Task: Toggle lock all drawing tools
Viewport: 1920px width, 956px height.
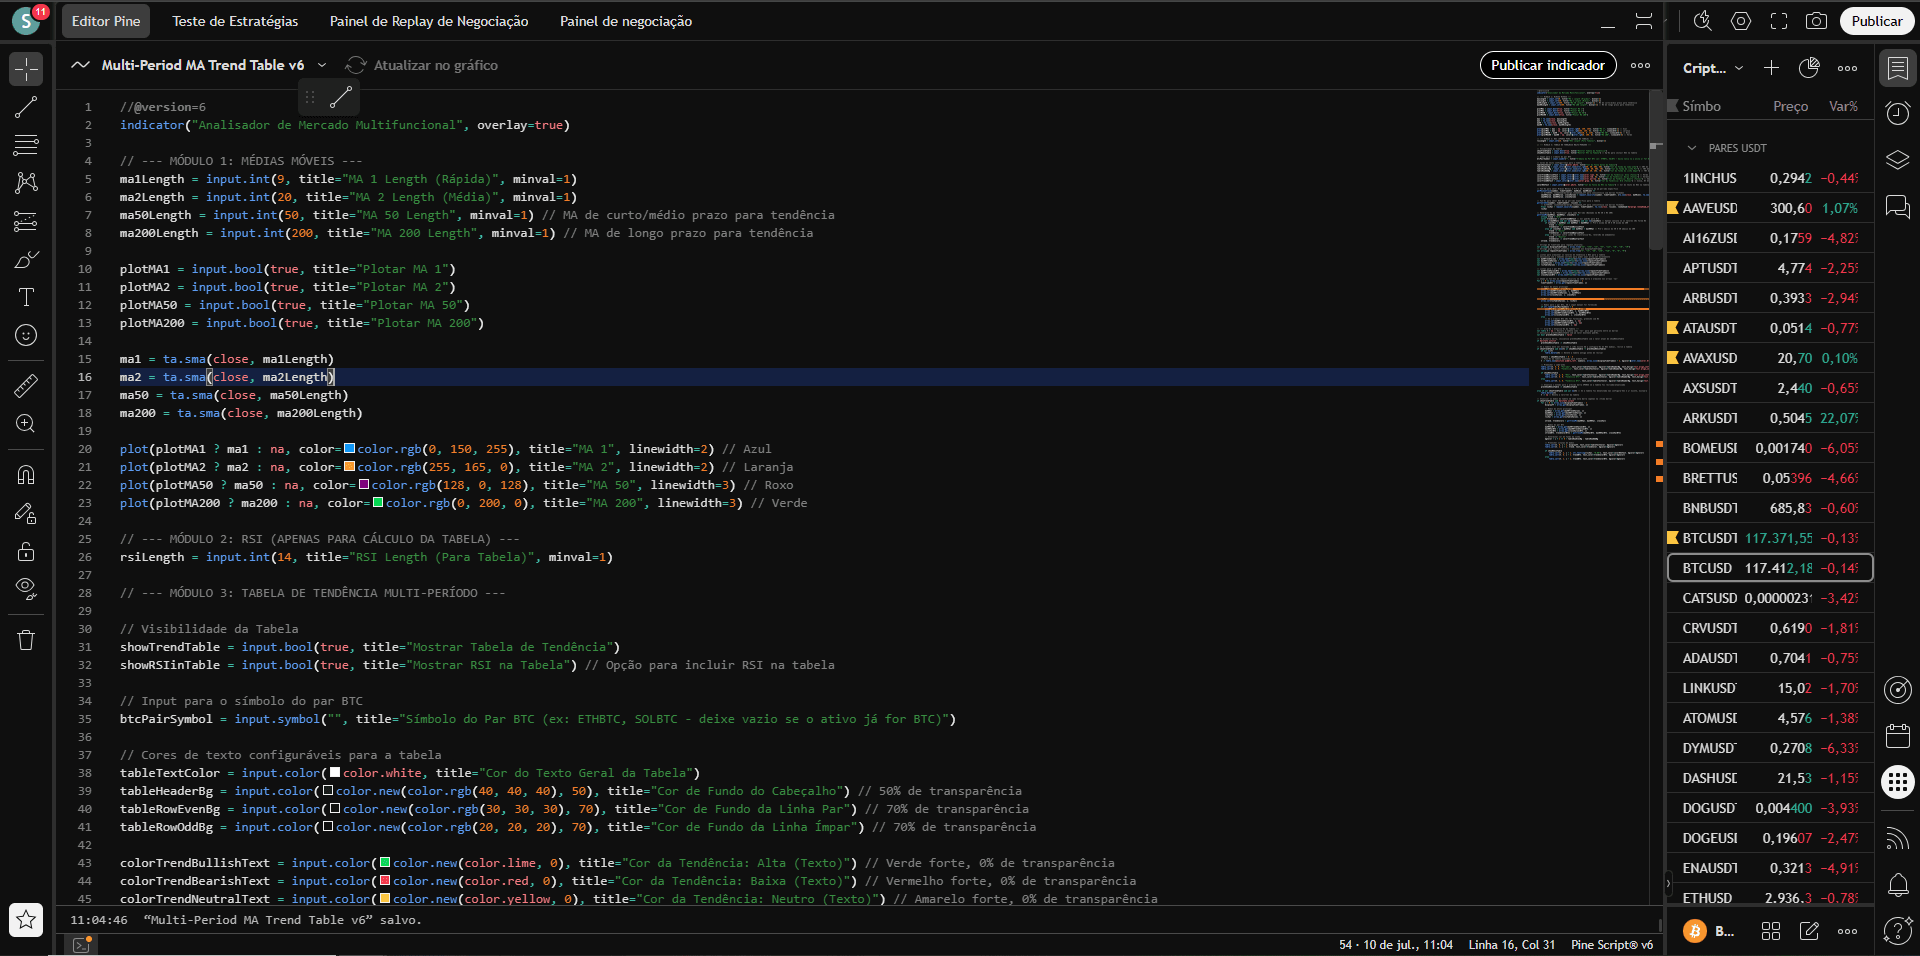Action: point(26,551)
